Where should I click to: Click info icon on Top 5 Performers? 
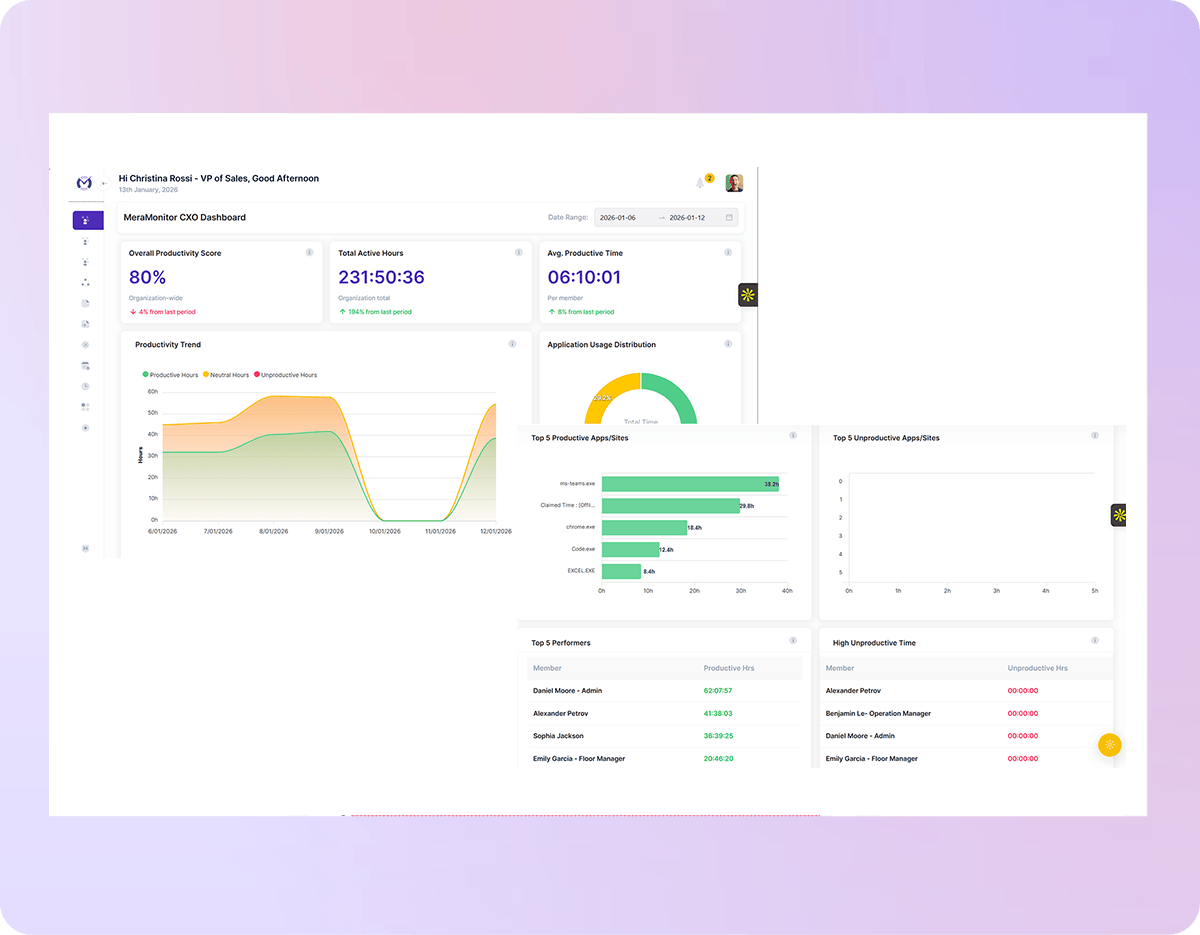793,640
